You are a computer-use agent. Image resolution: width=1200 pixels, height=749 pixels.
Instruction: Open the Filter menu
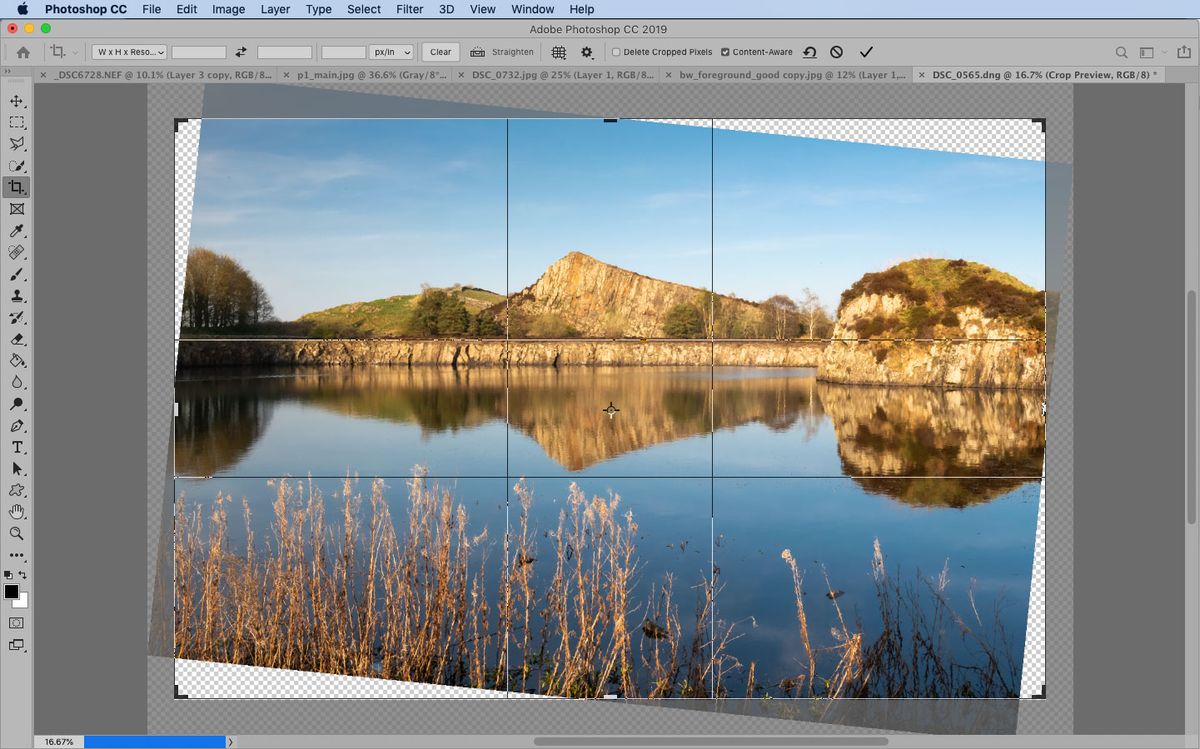click(409, 9)
